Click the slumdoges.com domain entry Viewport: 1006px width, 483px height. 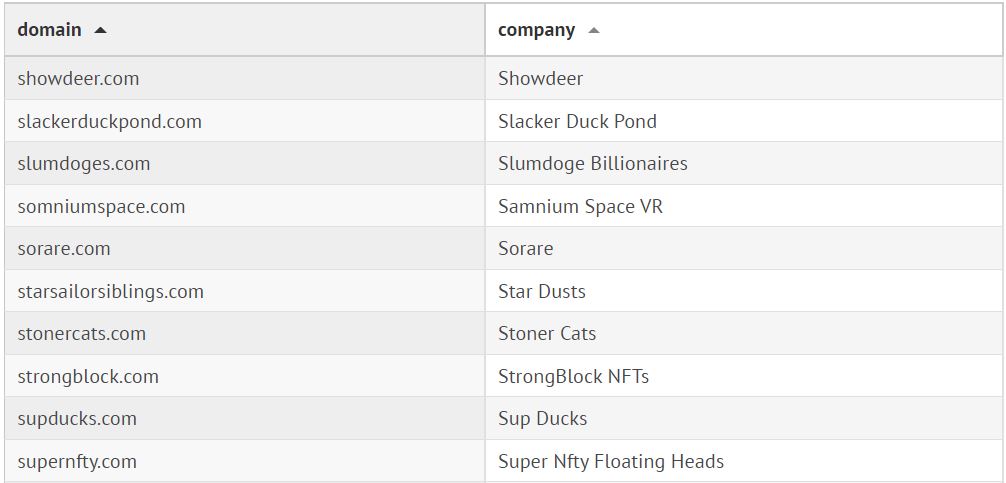click(83, 163)
